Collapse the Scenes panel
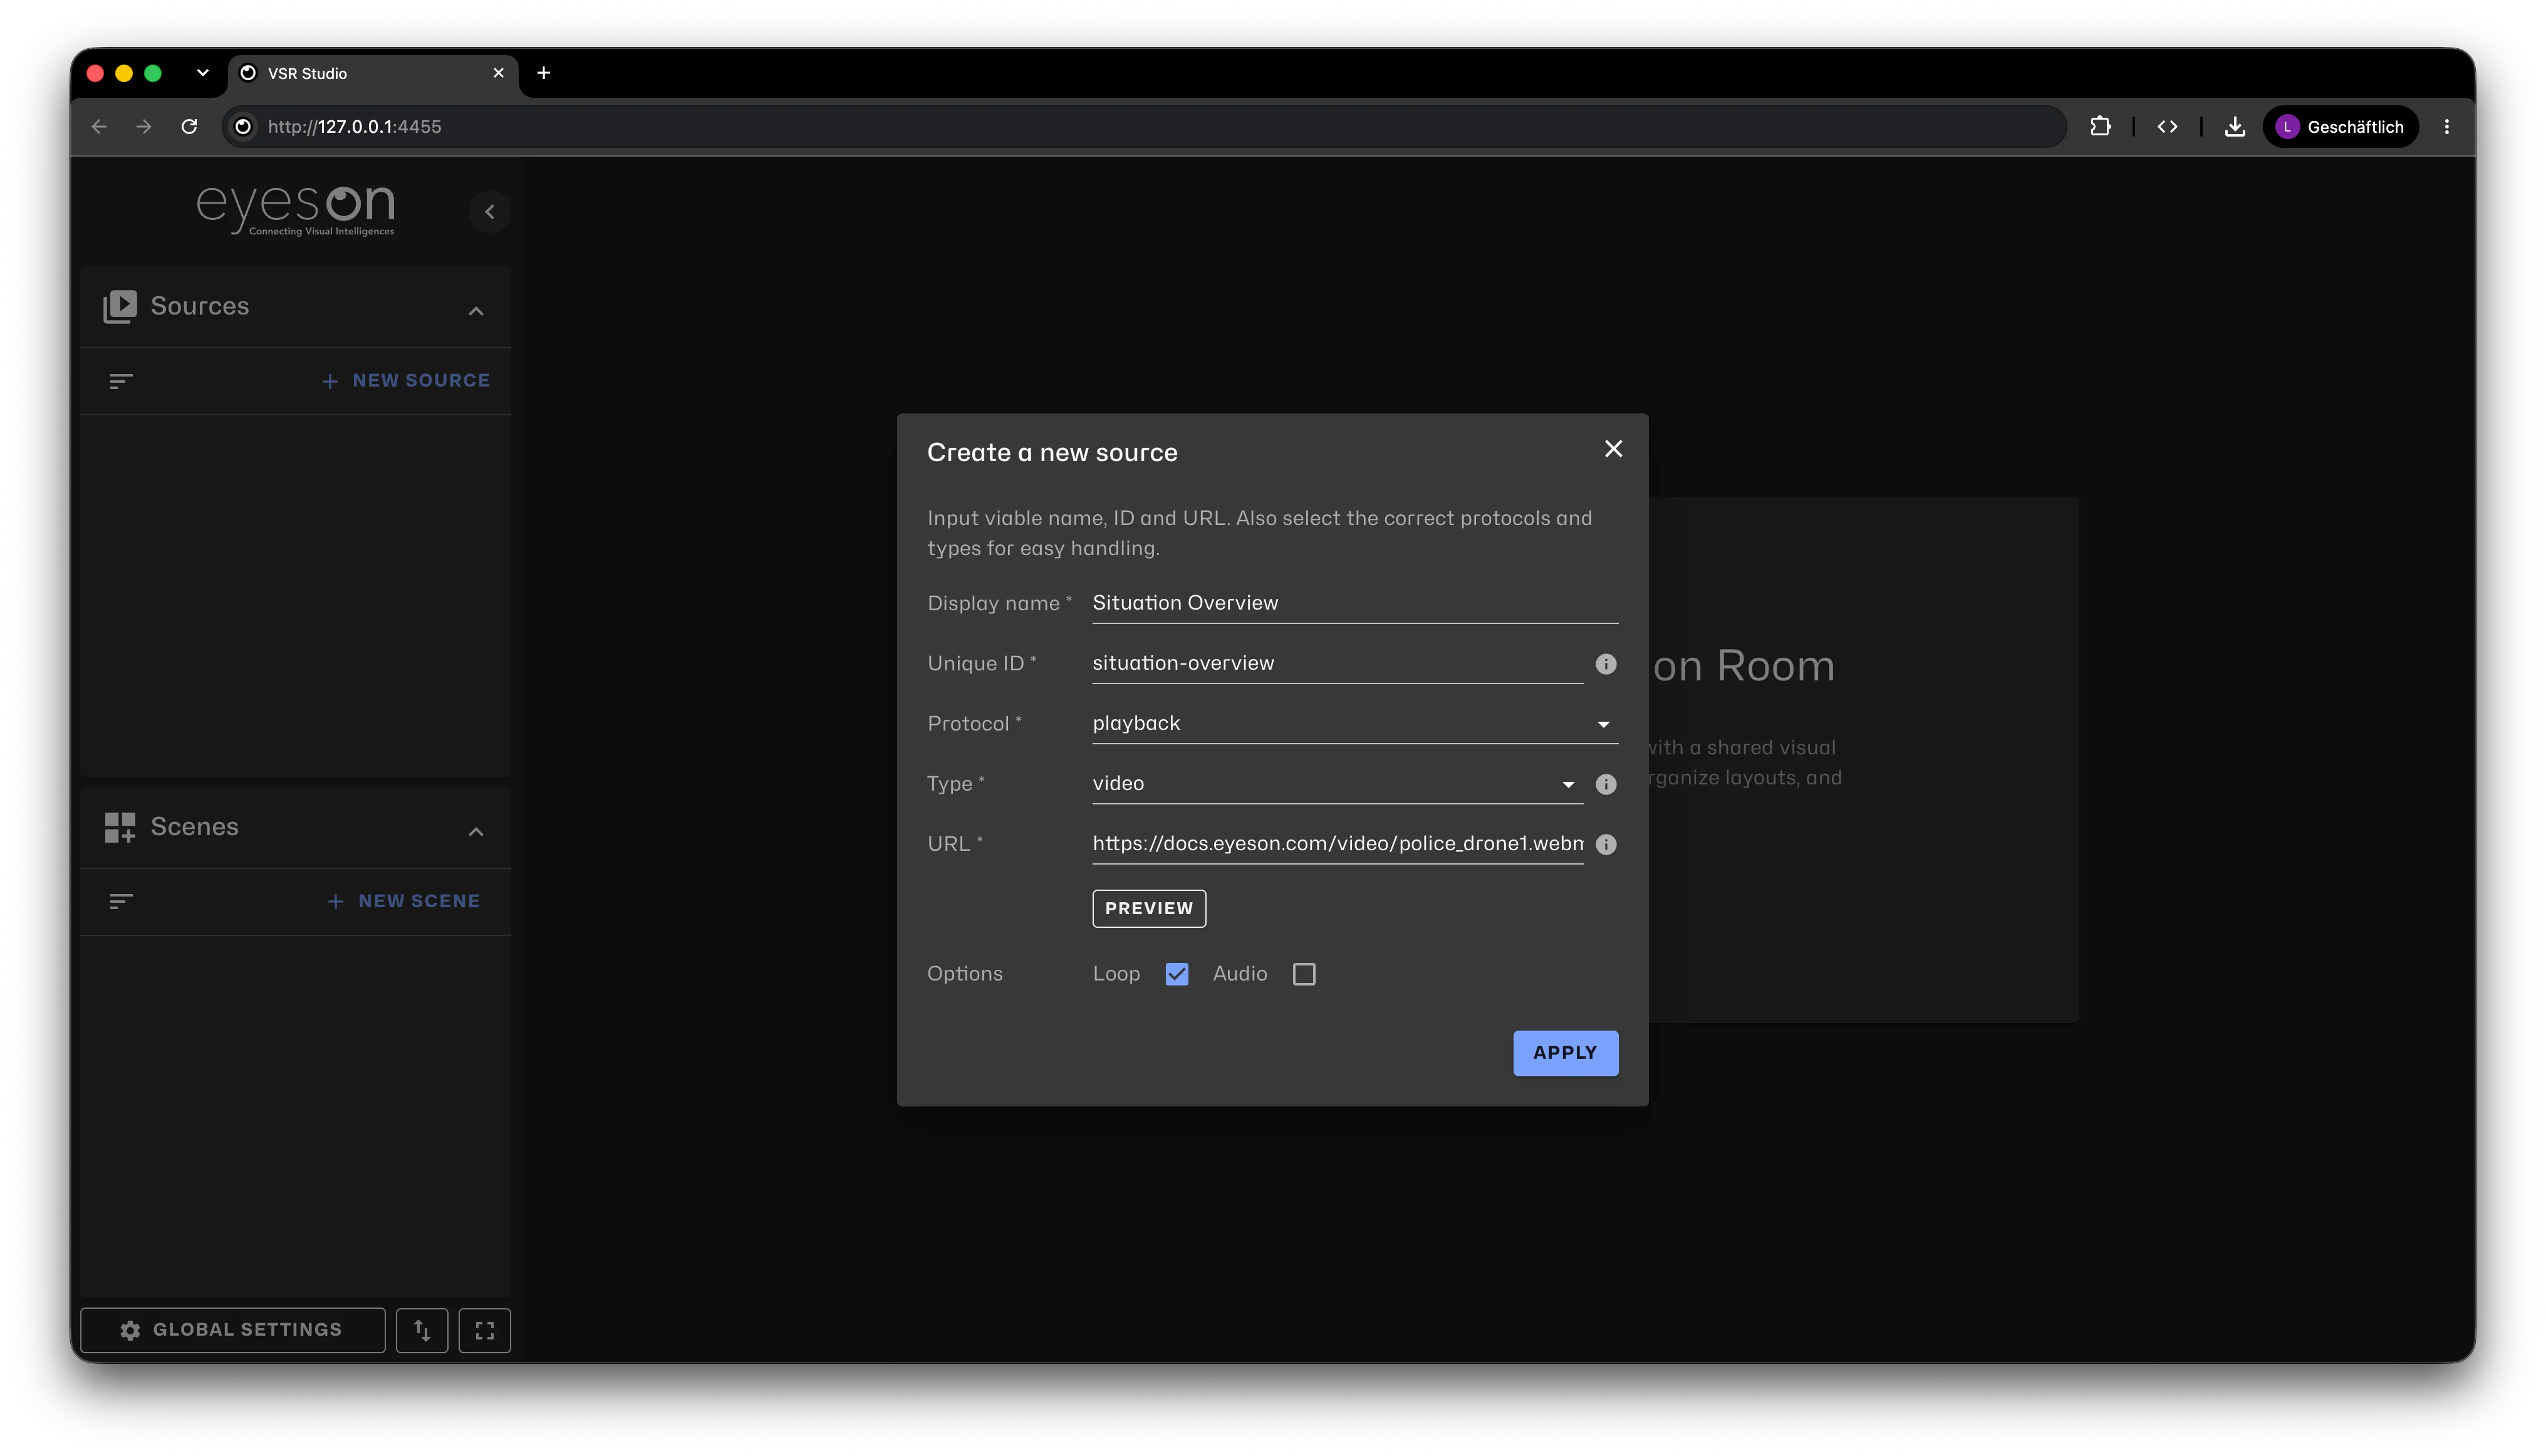 click(x=476, y=832)
